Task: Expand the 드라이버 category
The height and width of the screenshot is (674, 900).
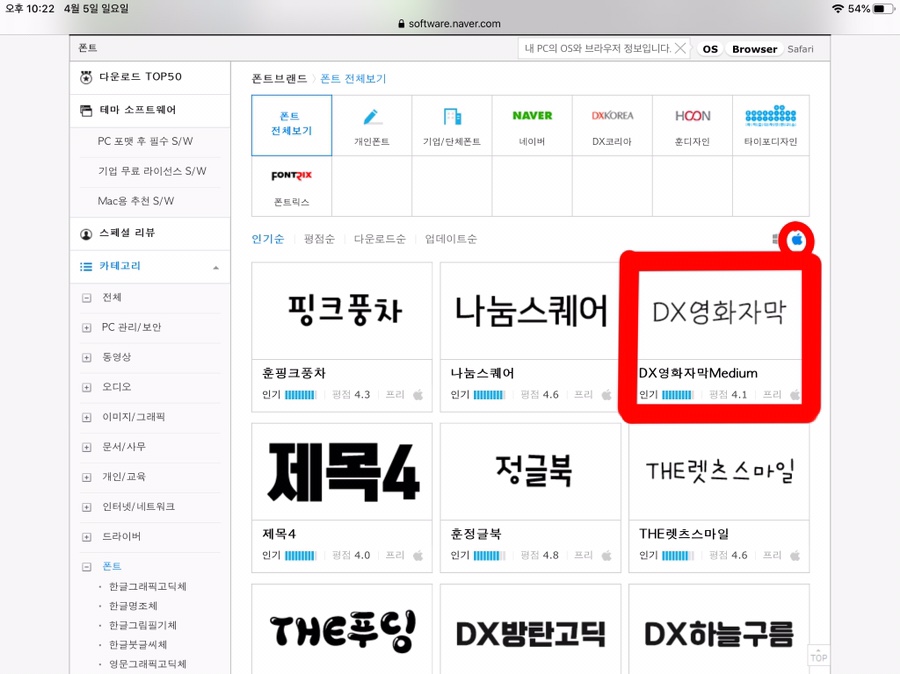Action: 87,537
